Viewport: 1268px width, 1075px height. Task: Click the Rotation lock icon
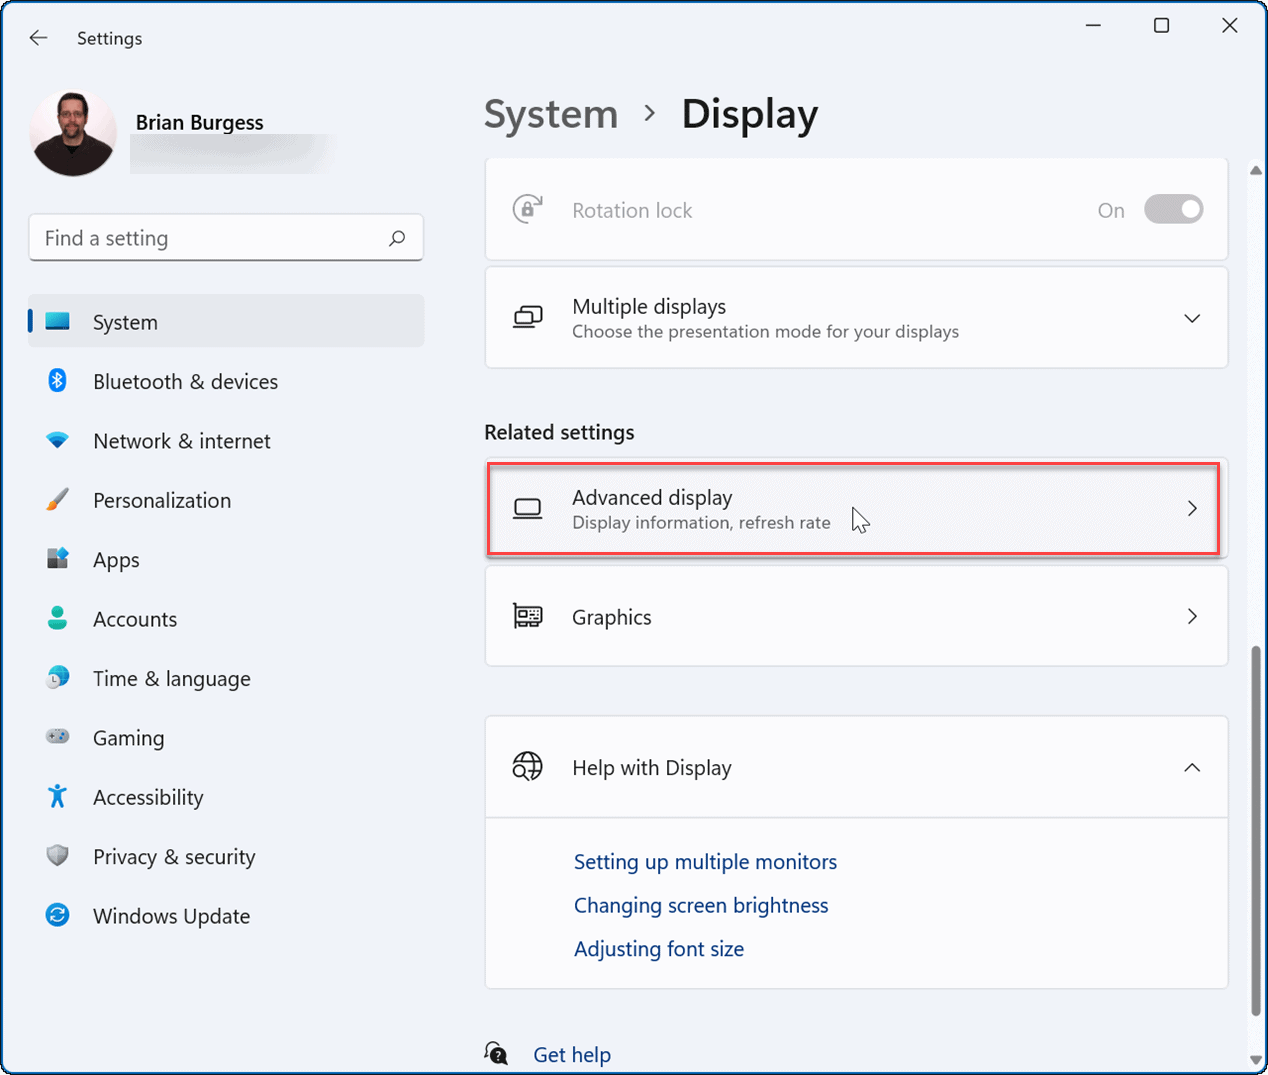(x=528, y=209)
